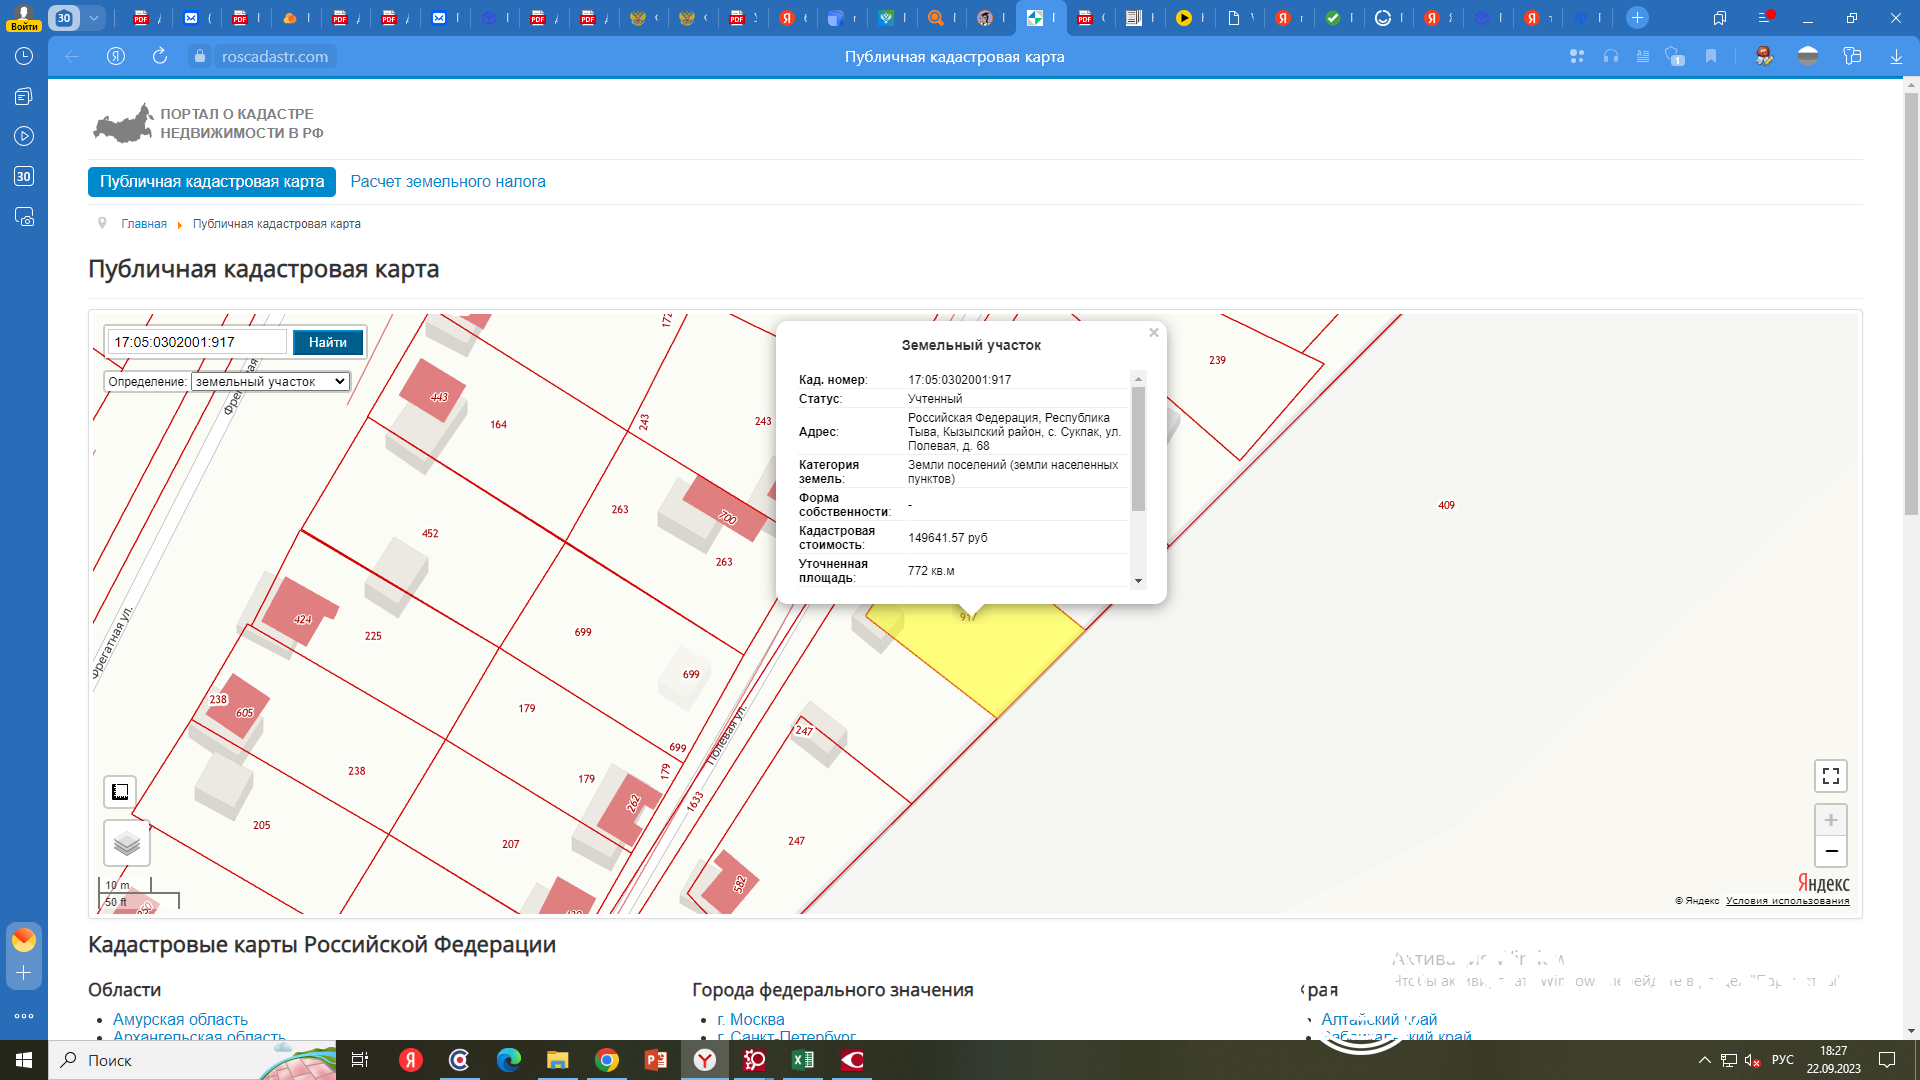Screen dimensions: 1920x1080
Task: Open browser downloads arrow icon
Action: coord(1896,56)
